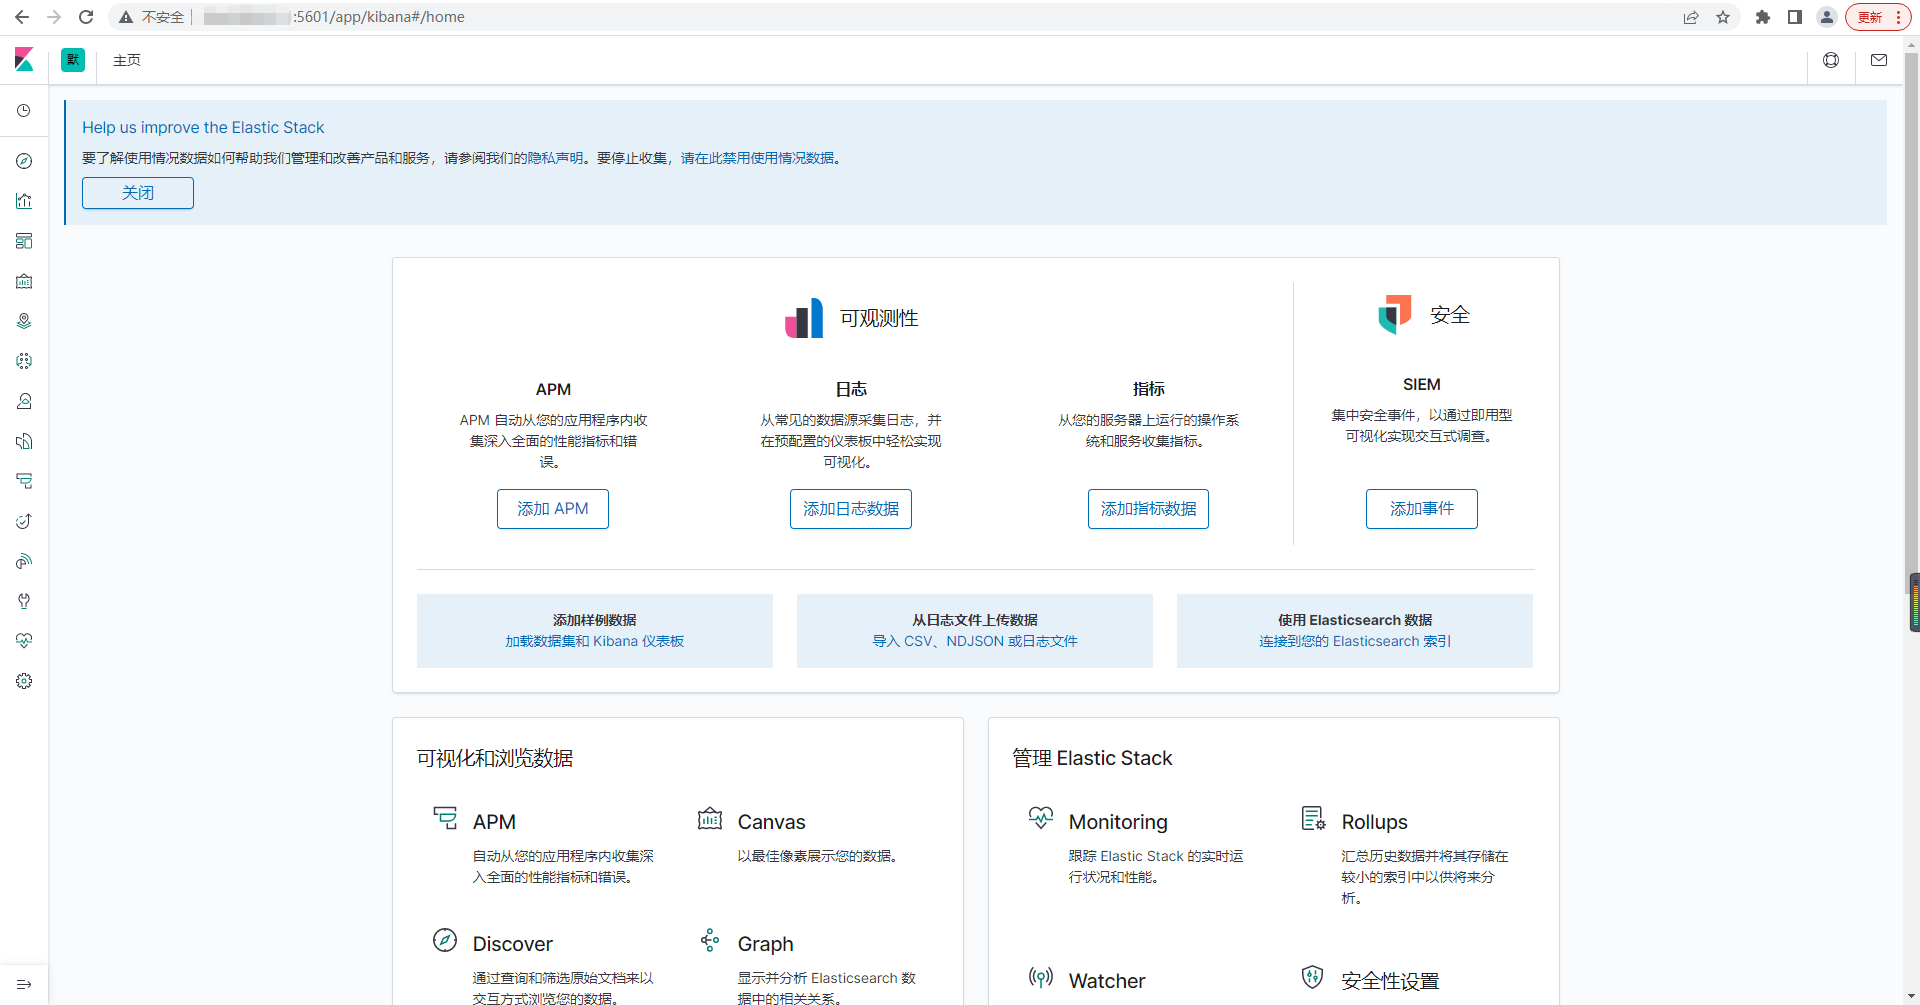Image resolution: width=1920 pixels, height=1005 pixels.
Task: Click the 可观测性 bar chart logo
Action: pos(804,318)
